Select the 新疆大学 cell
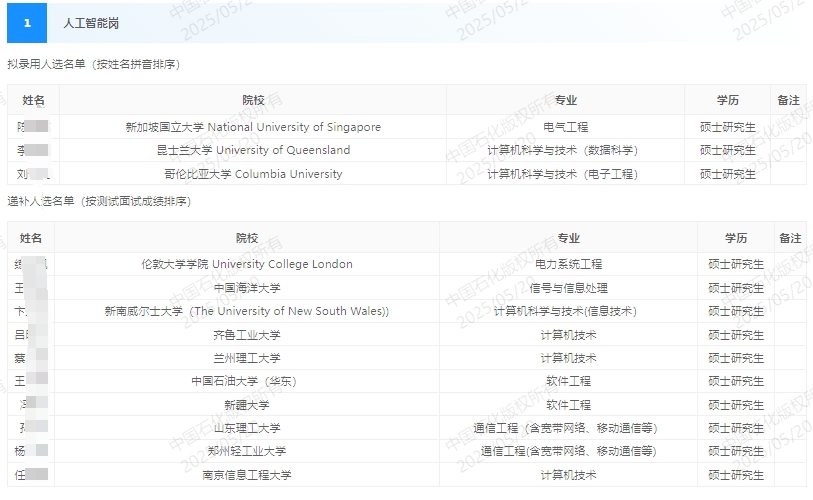This screenshot has width=813, height=500. click(246, 405)
